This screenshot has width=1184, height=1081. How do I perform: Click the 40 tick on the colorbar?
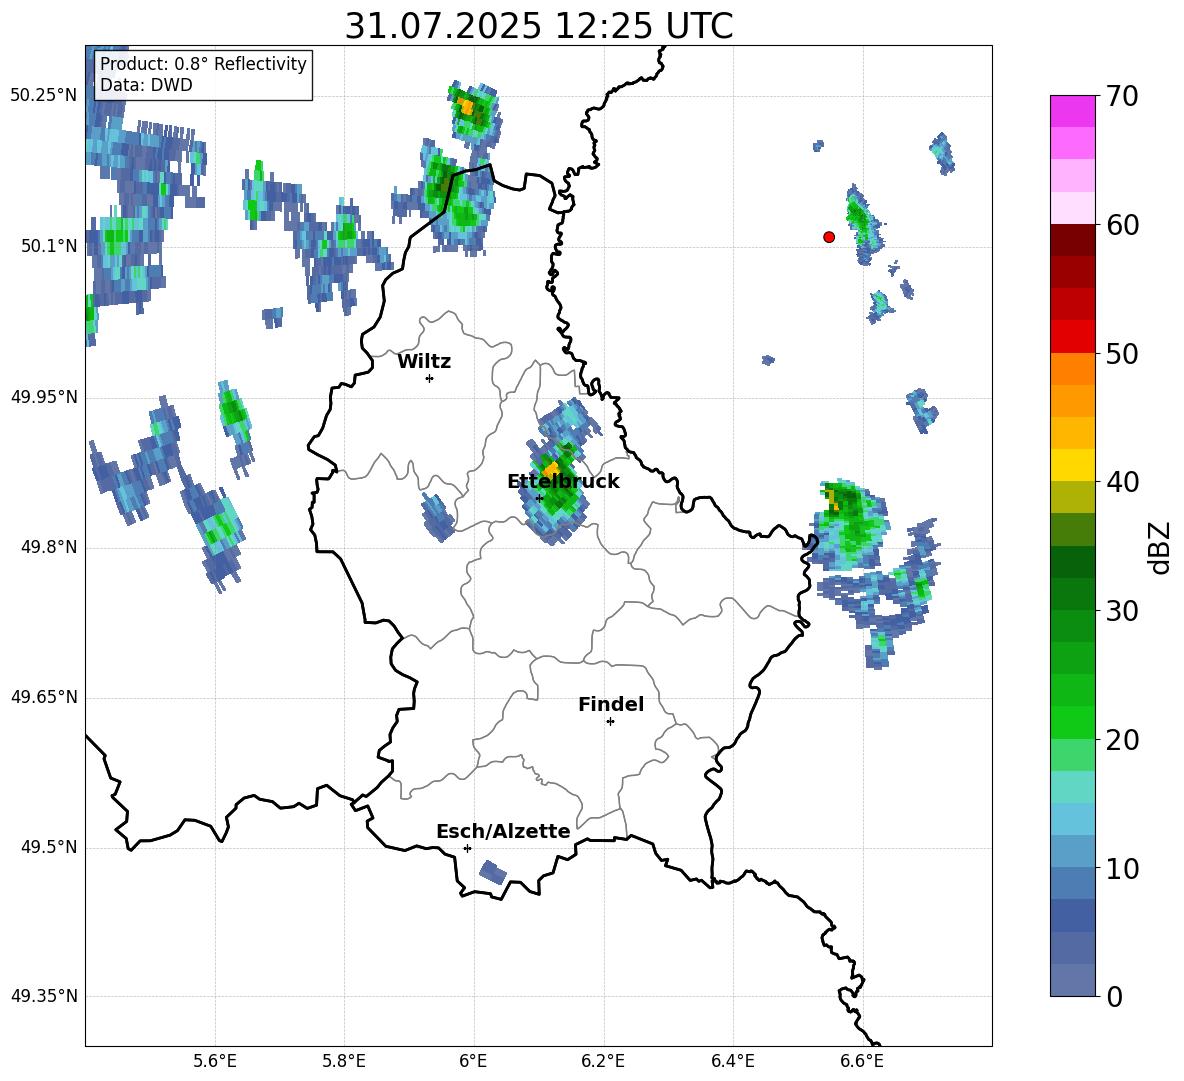pyautogui.click(x=1122, y=482)
